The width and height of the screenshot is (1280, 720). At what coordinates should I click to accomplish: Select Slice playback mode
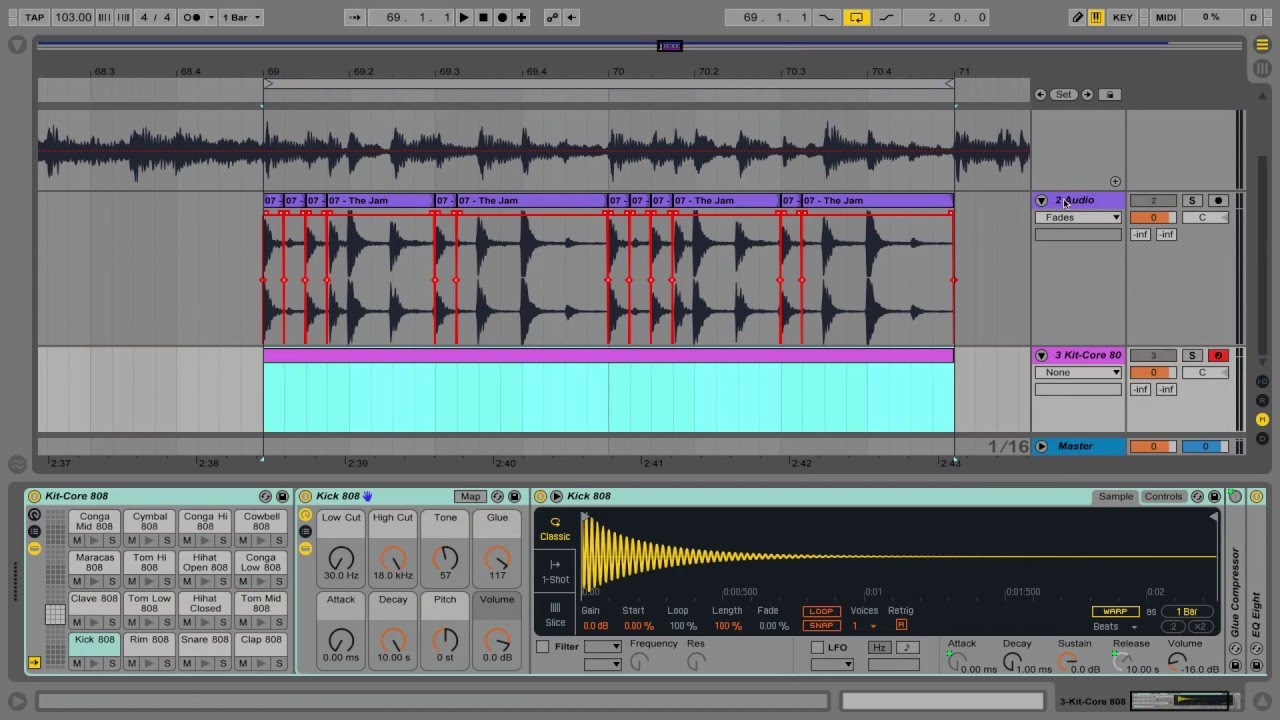point(555,613)
